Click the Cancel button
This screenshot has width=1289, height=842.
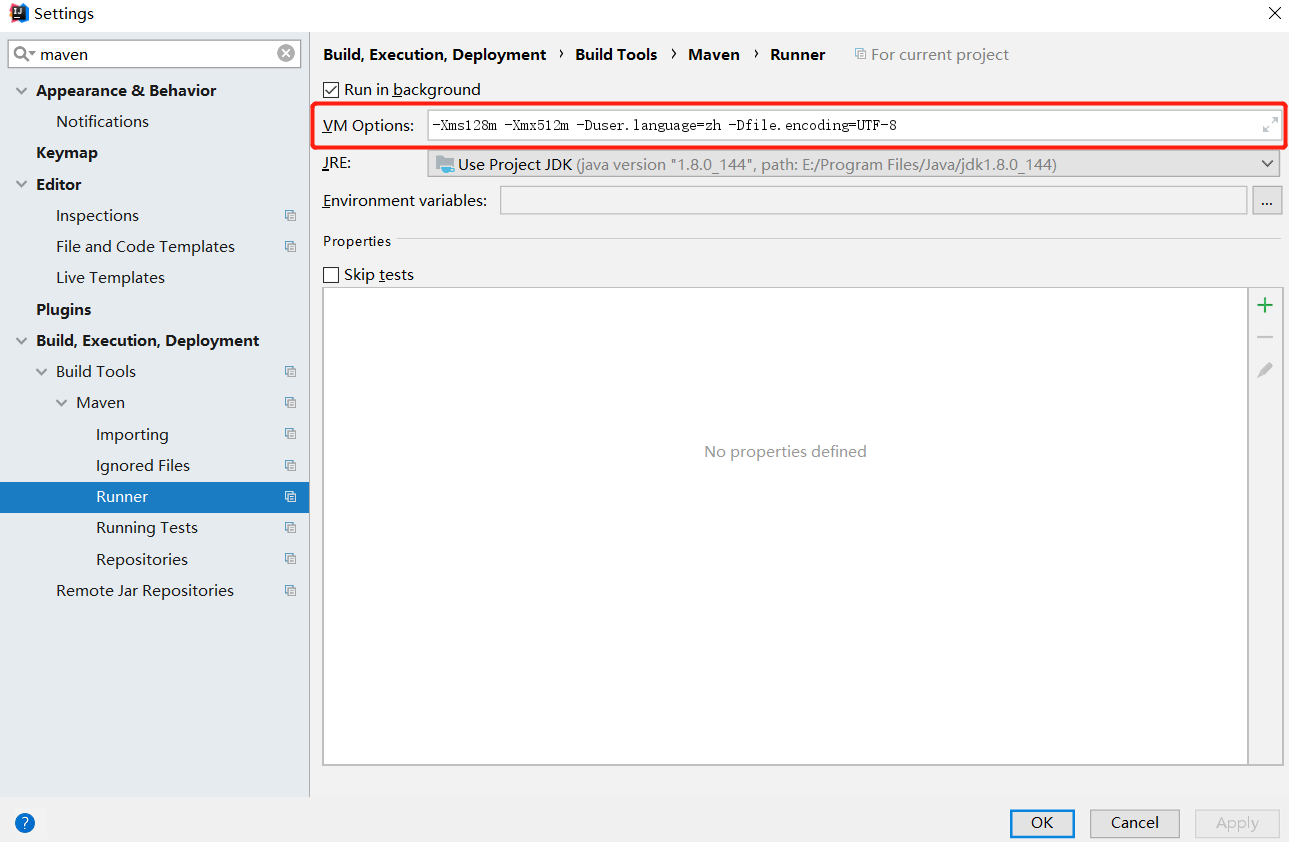tap(1135, 823)
